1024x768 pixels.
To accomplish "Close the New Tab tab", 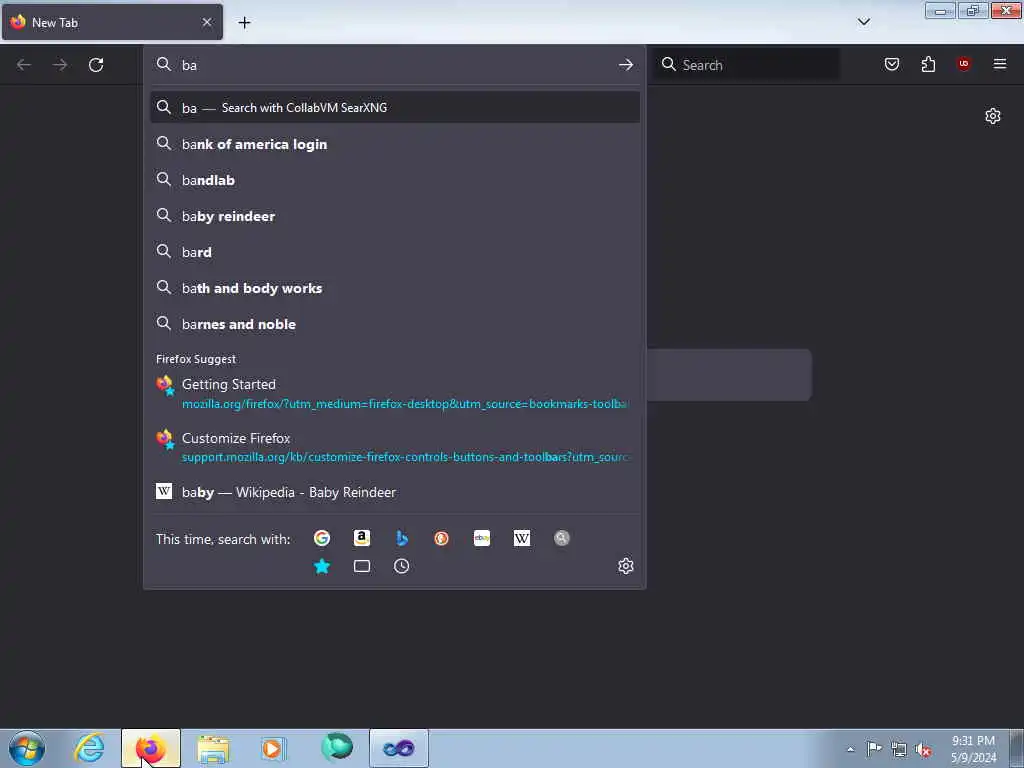I will pyautogui.click(x=207, y=22).
